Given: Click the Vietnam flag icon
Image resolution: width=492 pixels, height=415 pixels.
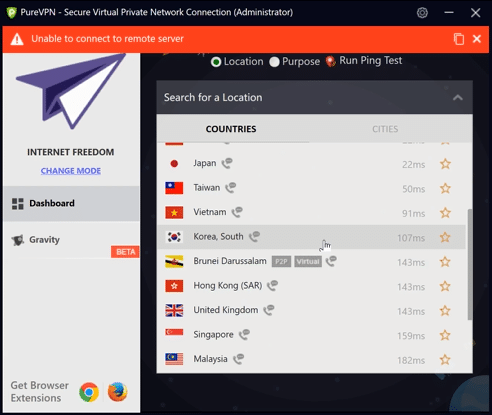Looking at the screenshot, I should pos(174,213).
